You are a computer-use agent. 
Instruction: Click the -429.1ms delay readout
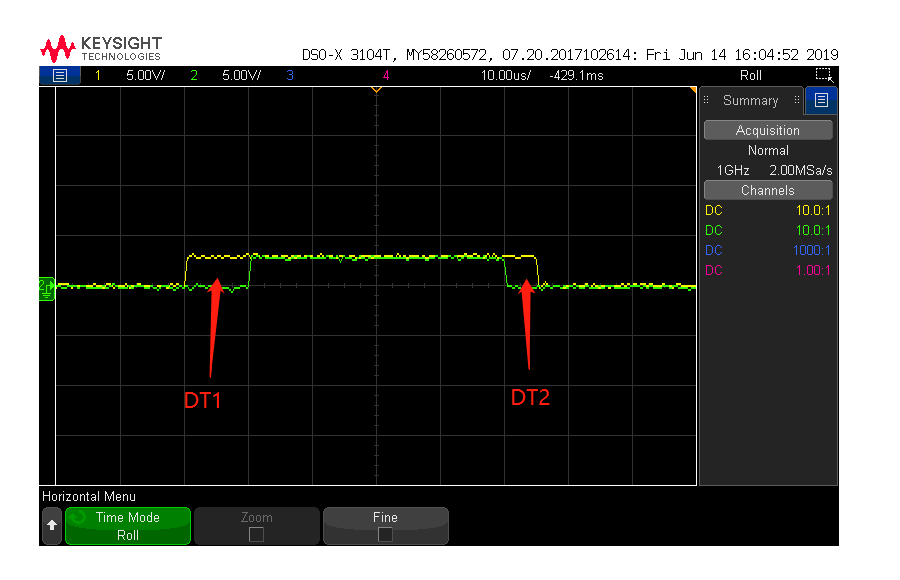[576, 75]
